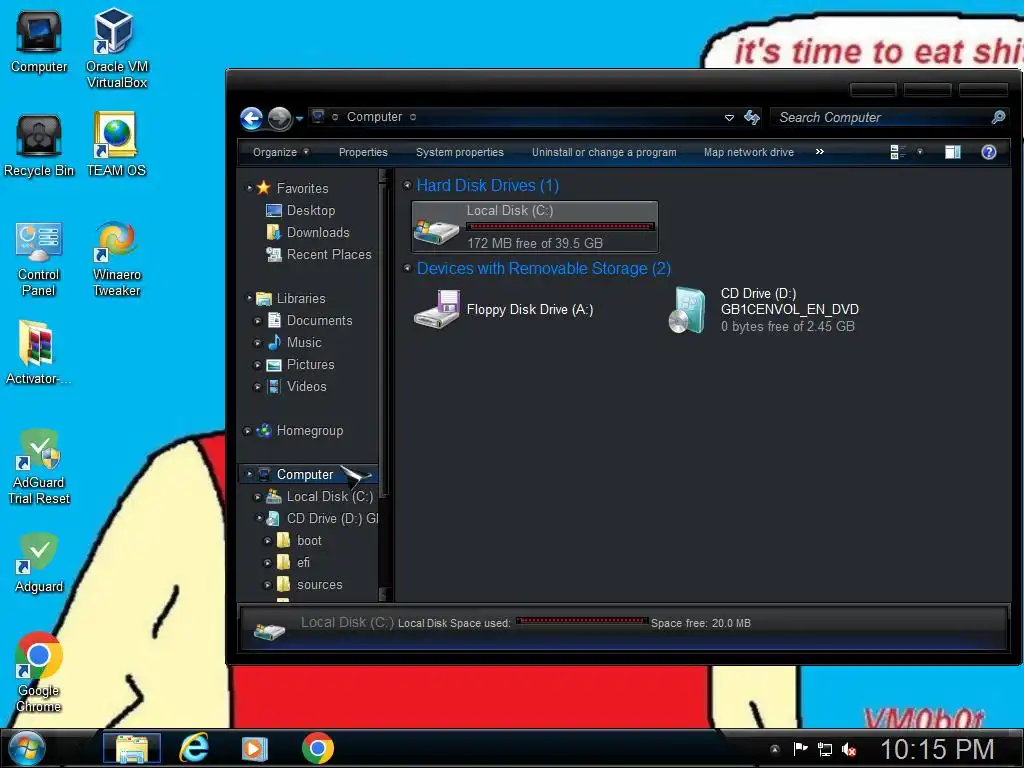Click space used bar in details pane
The height and width of the screenshot is (768, 1024).
(x=582, y=621)
